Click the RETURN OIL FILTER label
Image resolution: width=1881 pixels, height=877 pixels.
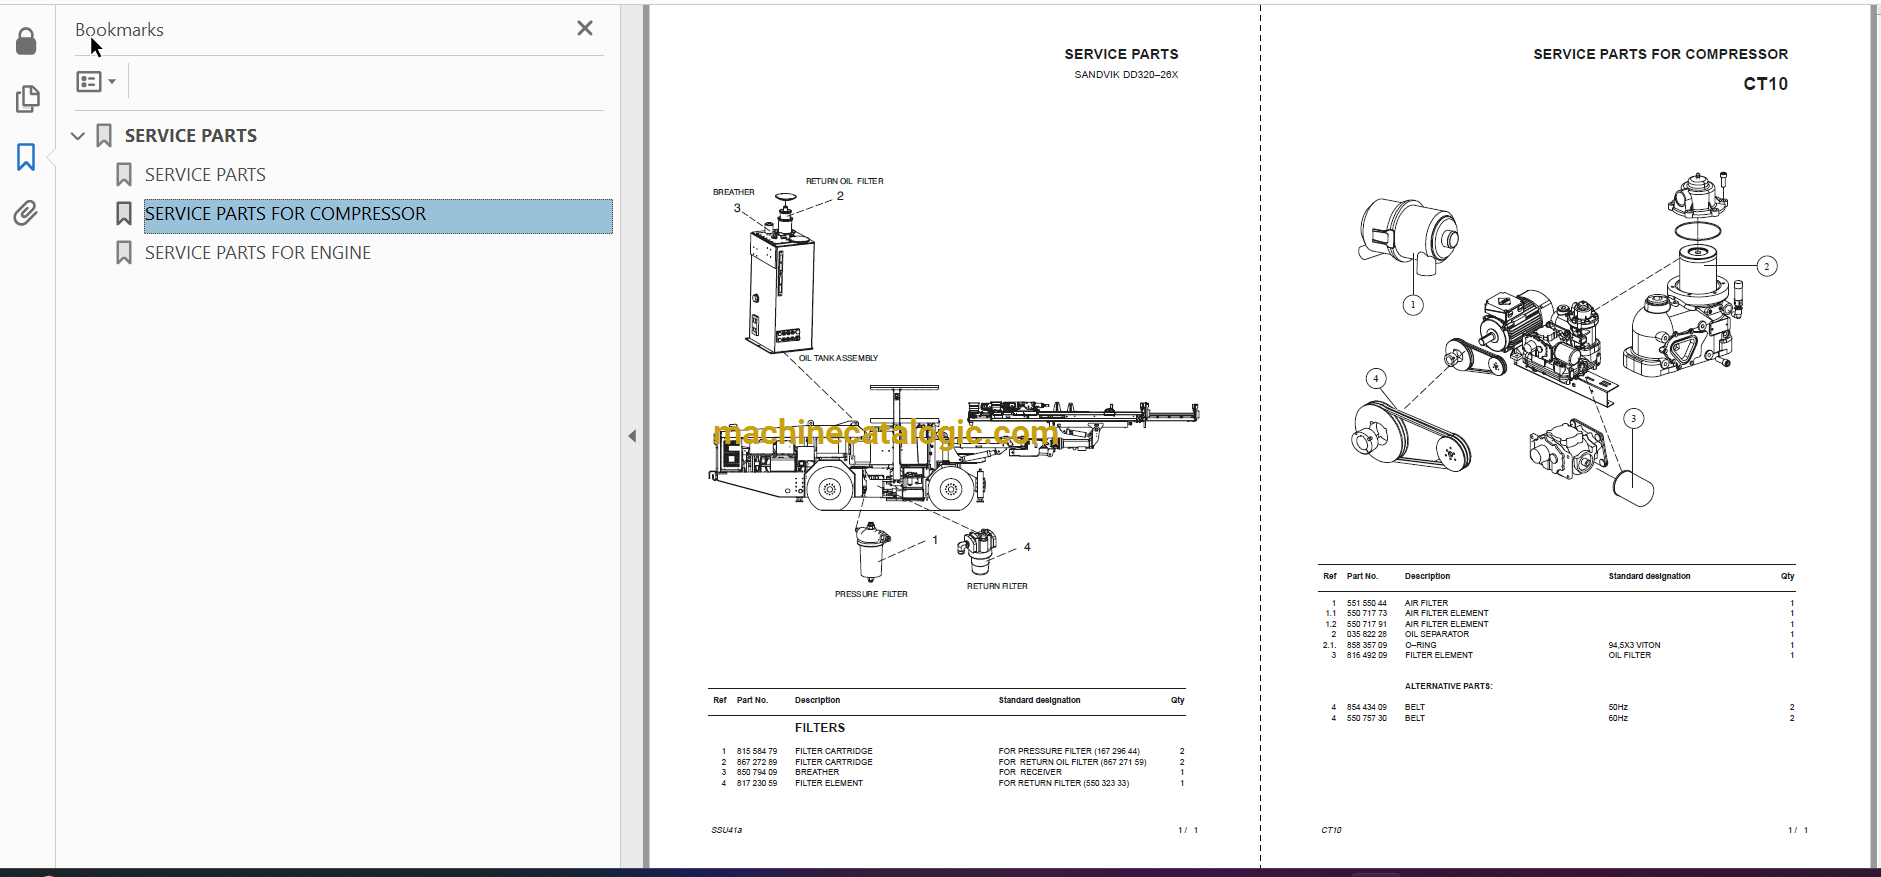click(845, 181)
